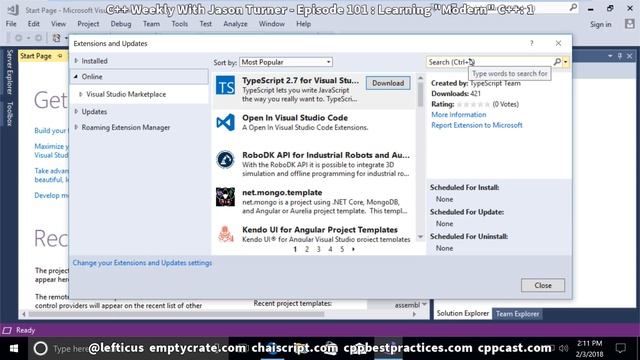The image size is (640, 360).
Task: Click the search magnifier in Extensions dialog
Action: click(557, 62)
